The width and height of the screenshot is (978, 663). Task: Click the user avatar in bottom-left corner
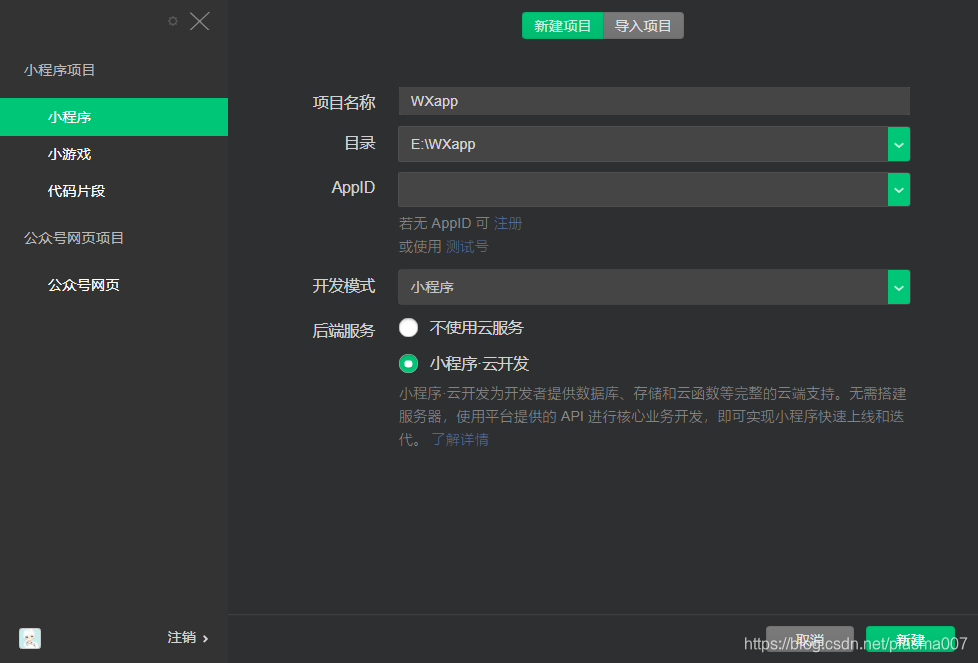29,638
